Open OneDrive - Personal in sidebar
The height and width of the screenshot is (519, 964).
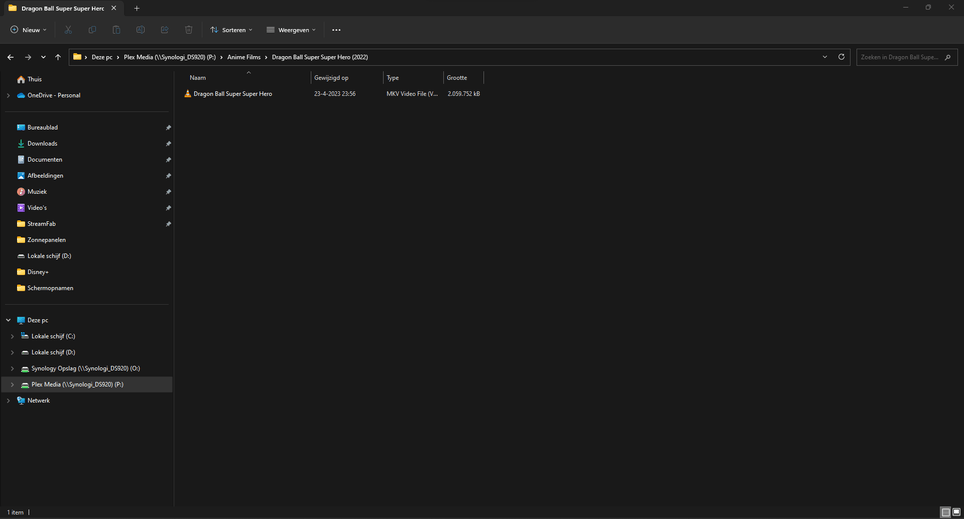[53, 95]
